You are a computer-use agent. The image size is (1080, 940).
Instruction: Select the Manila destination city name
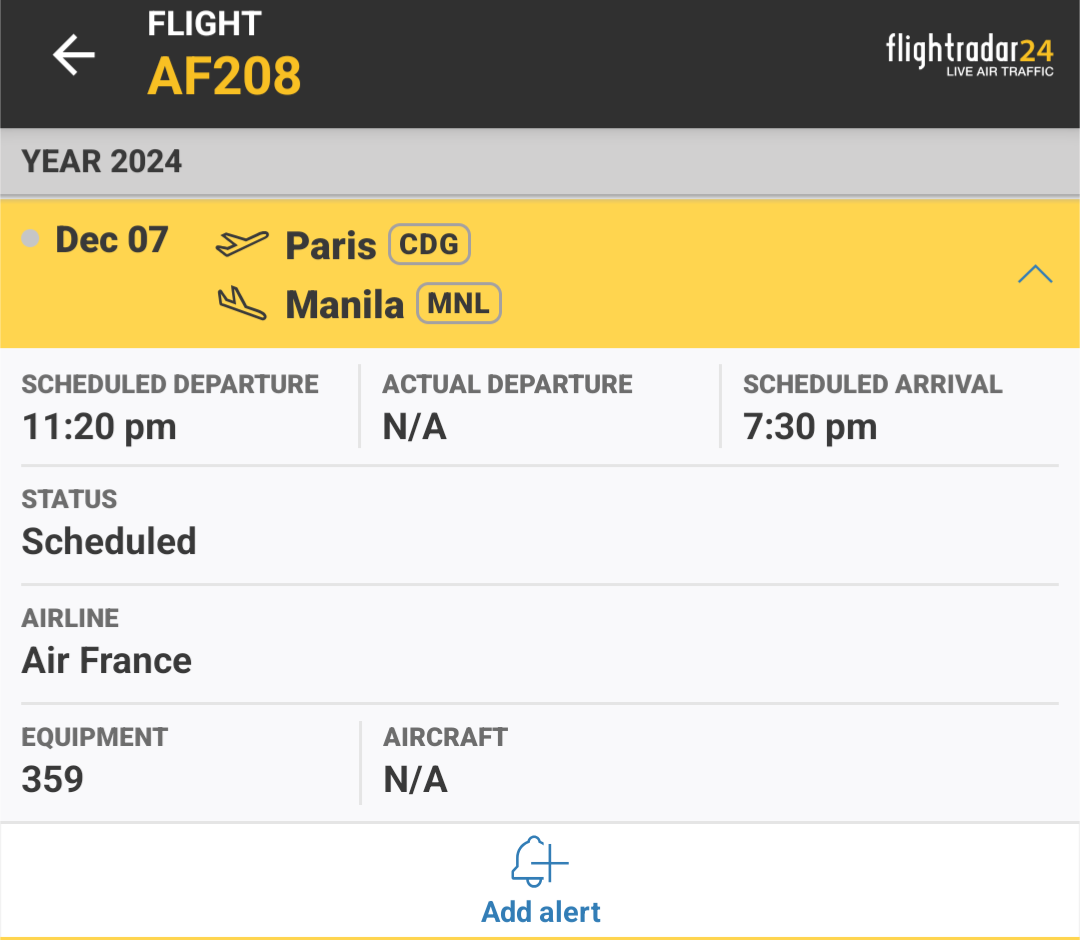click(345, 305)
